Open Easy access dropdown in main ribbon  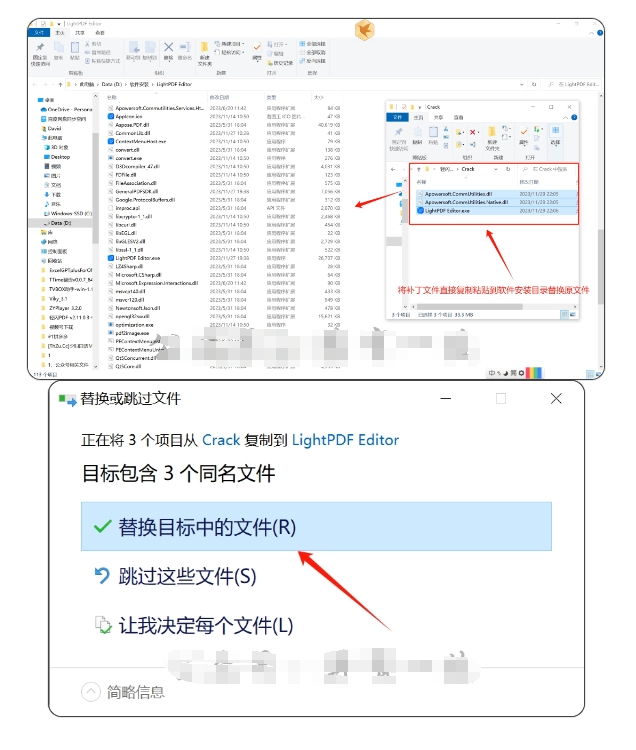pos(229,52)
